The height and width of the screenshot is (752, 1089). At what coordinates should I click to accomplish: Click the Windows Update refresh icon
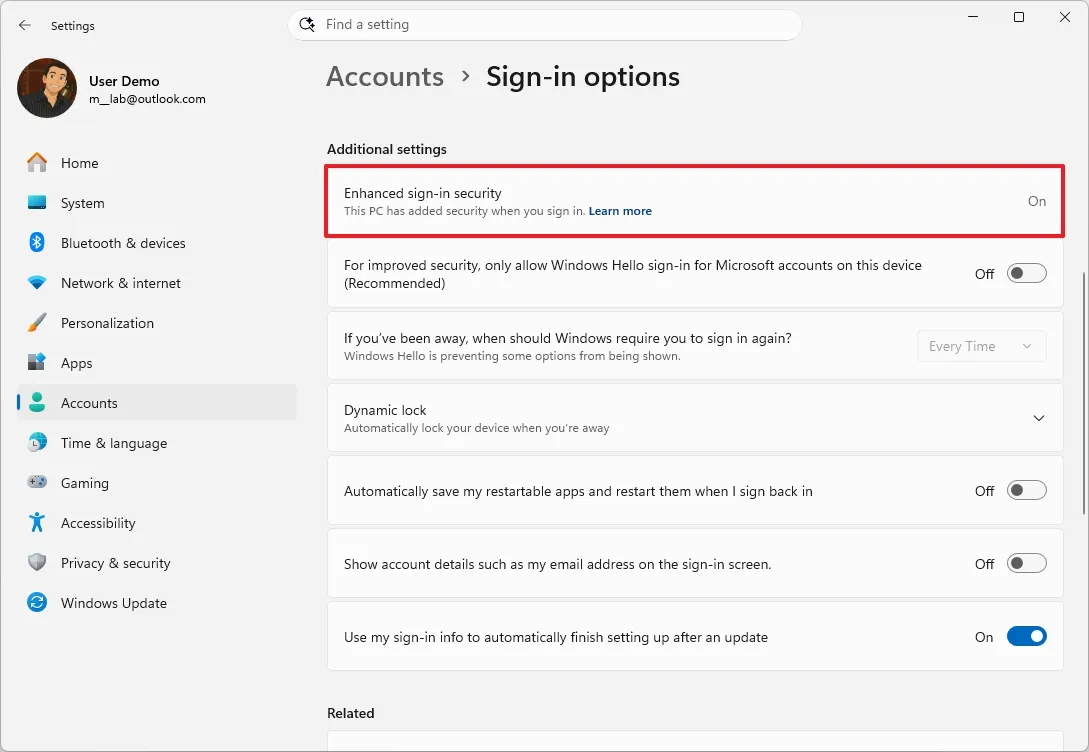click(37, 603)
